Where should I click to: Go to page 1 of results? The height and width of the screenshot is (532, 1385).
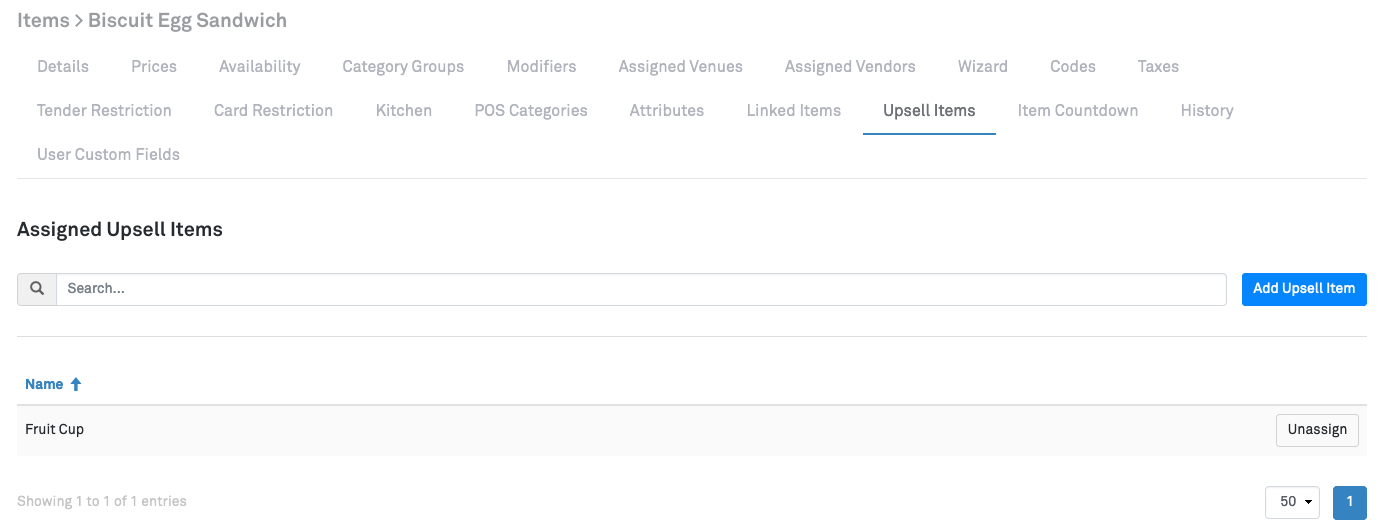[1349, 502]
